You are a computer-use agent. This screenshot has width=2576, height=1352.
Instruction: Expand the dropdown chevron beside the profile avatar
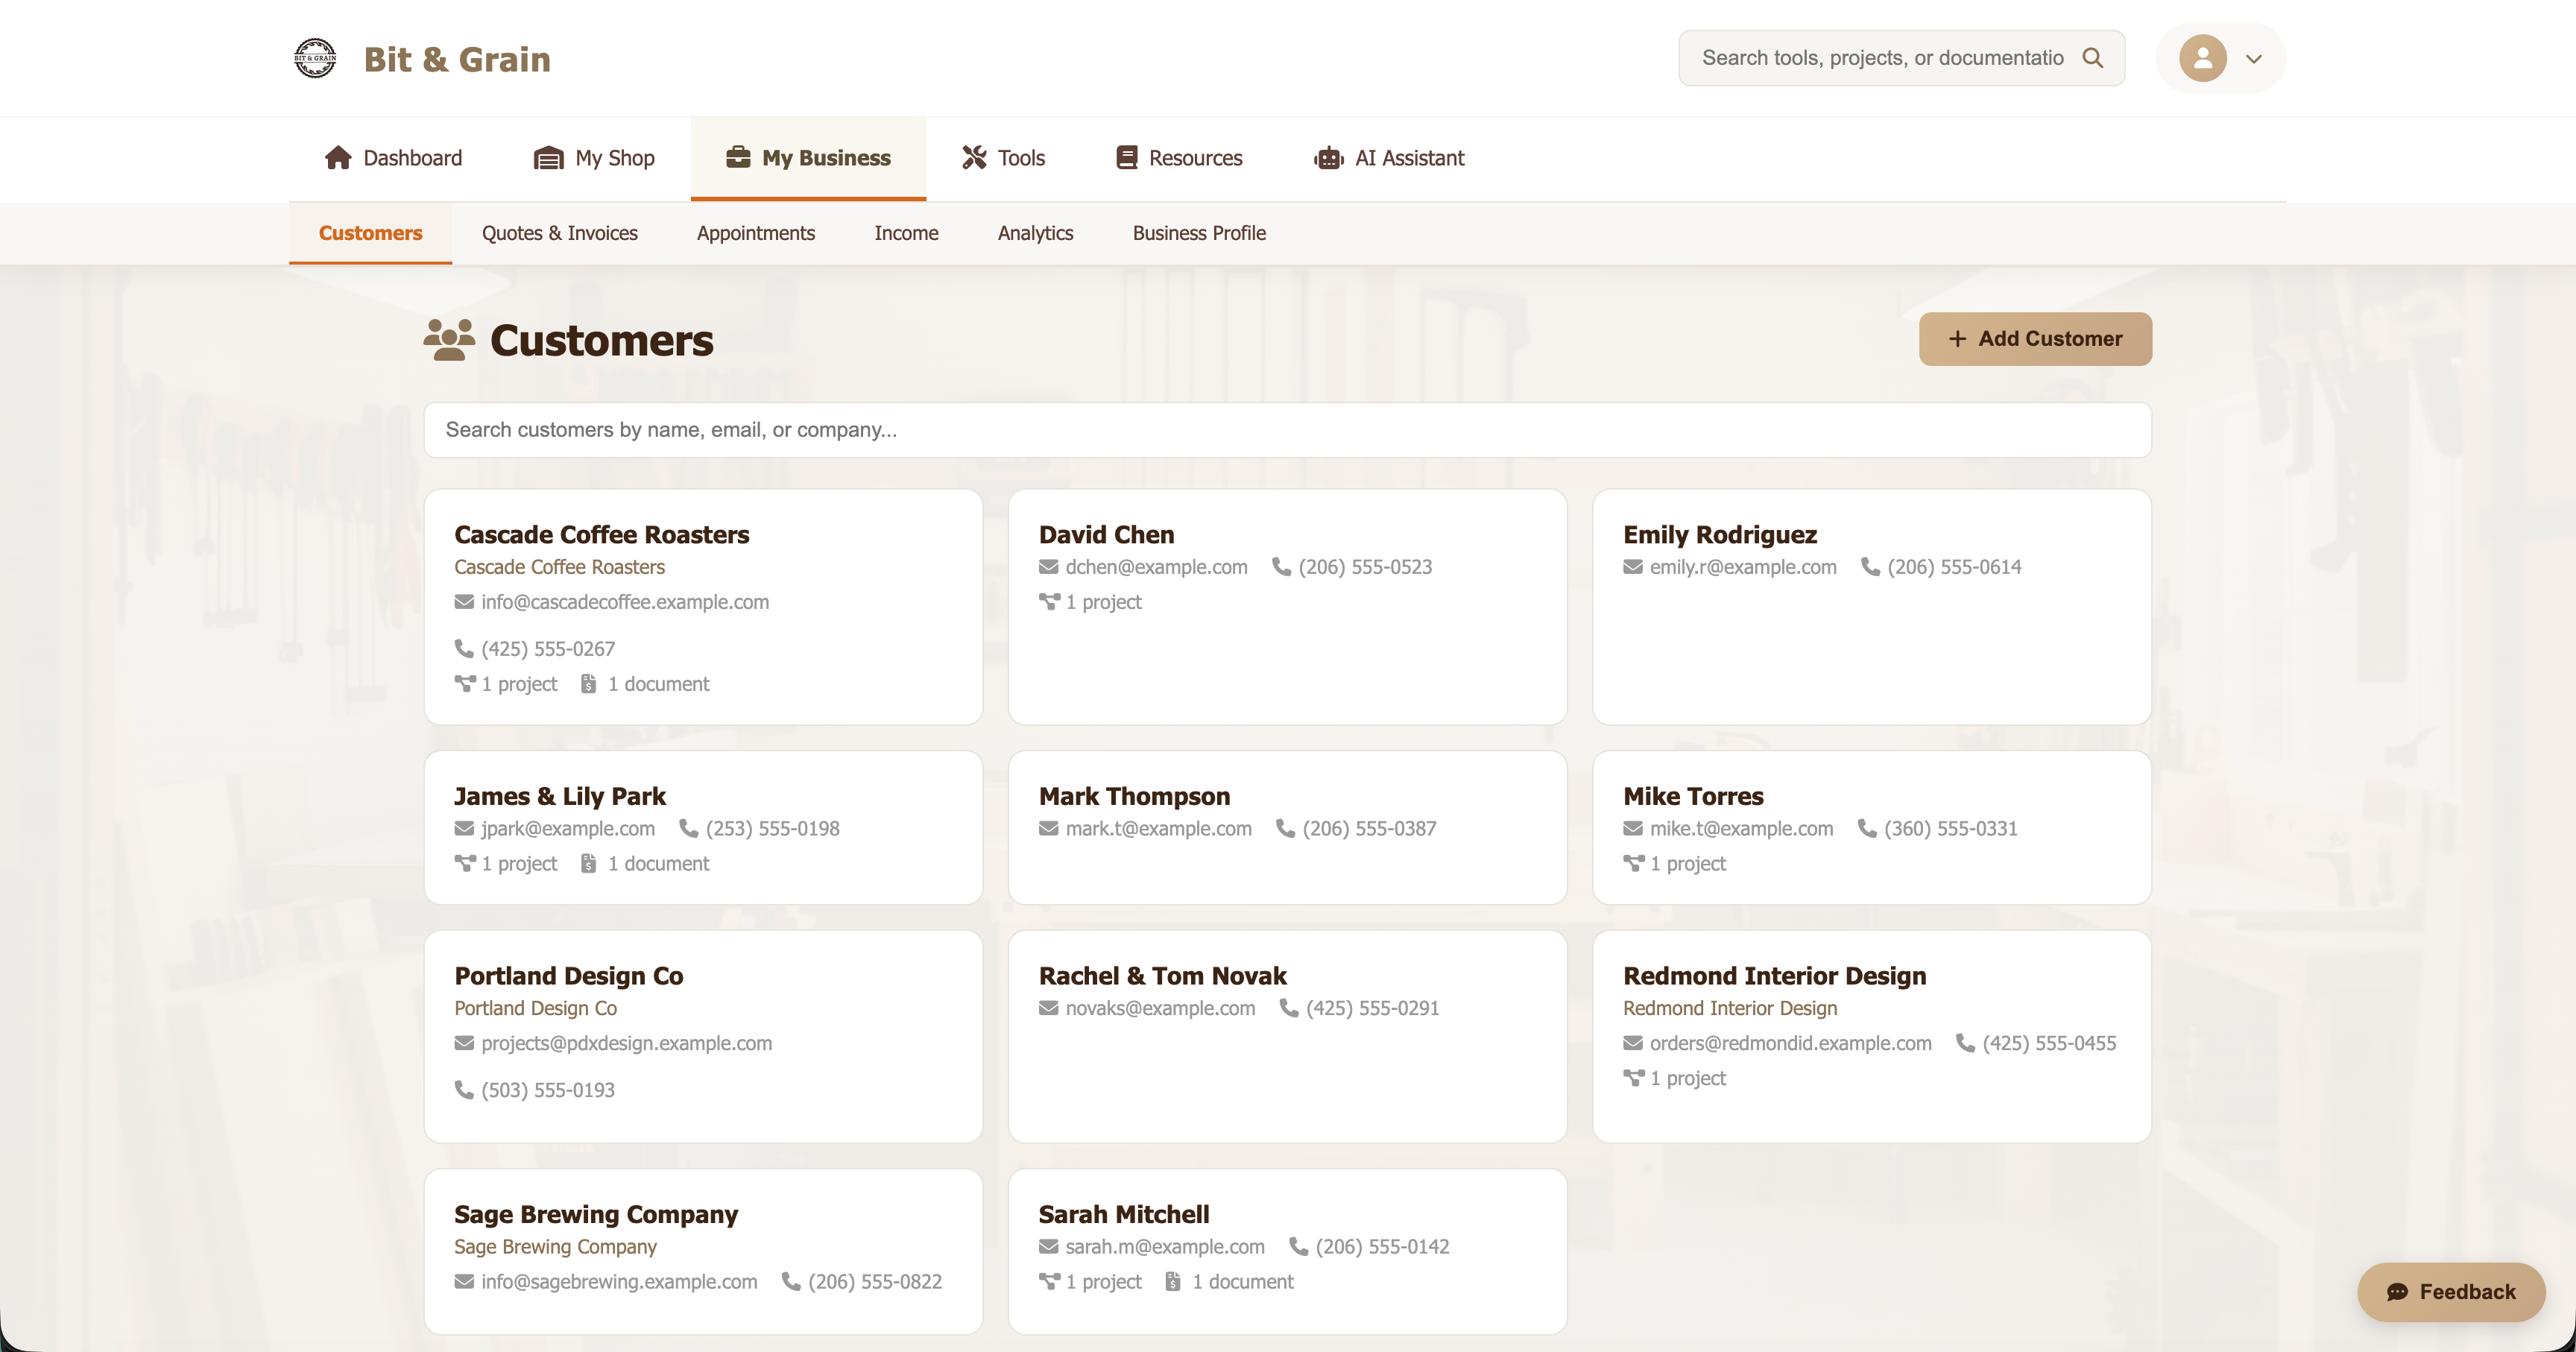2253,59
